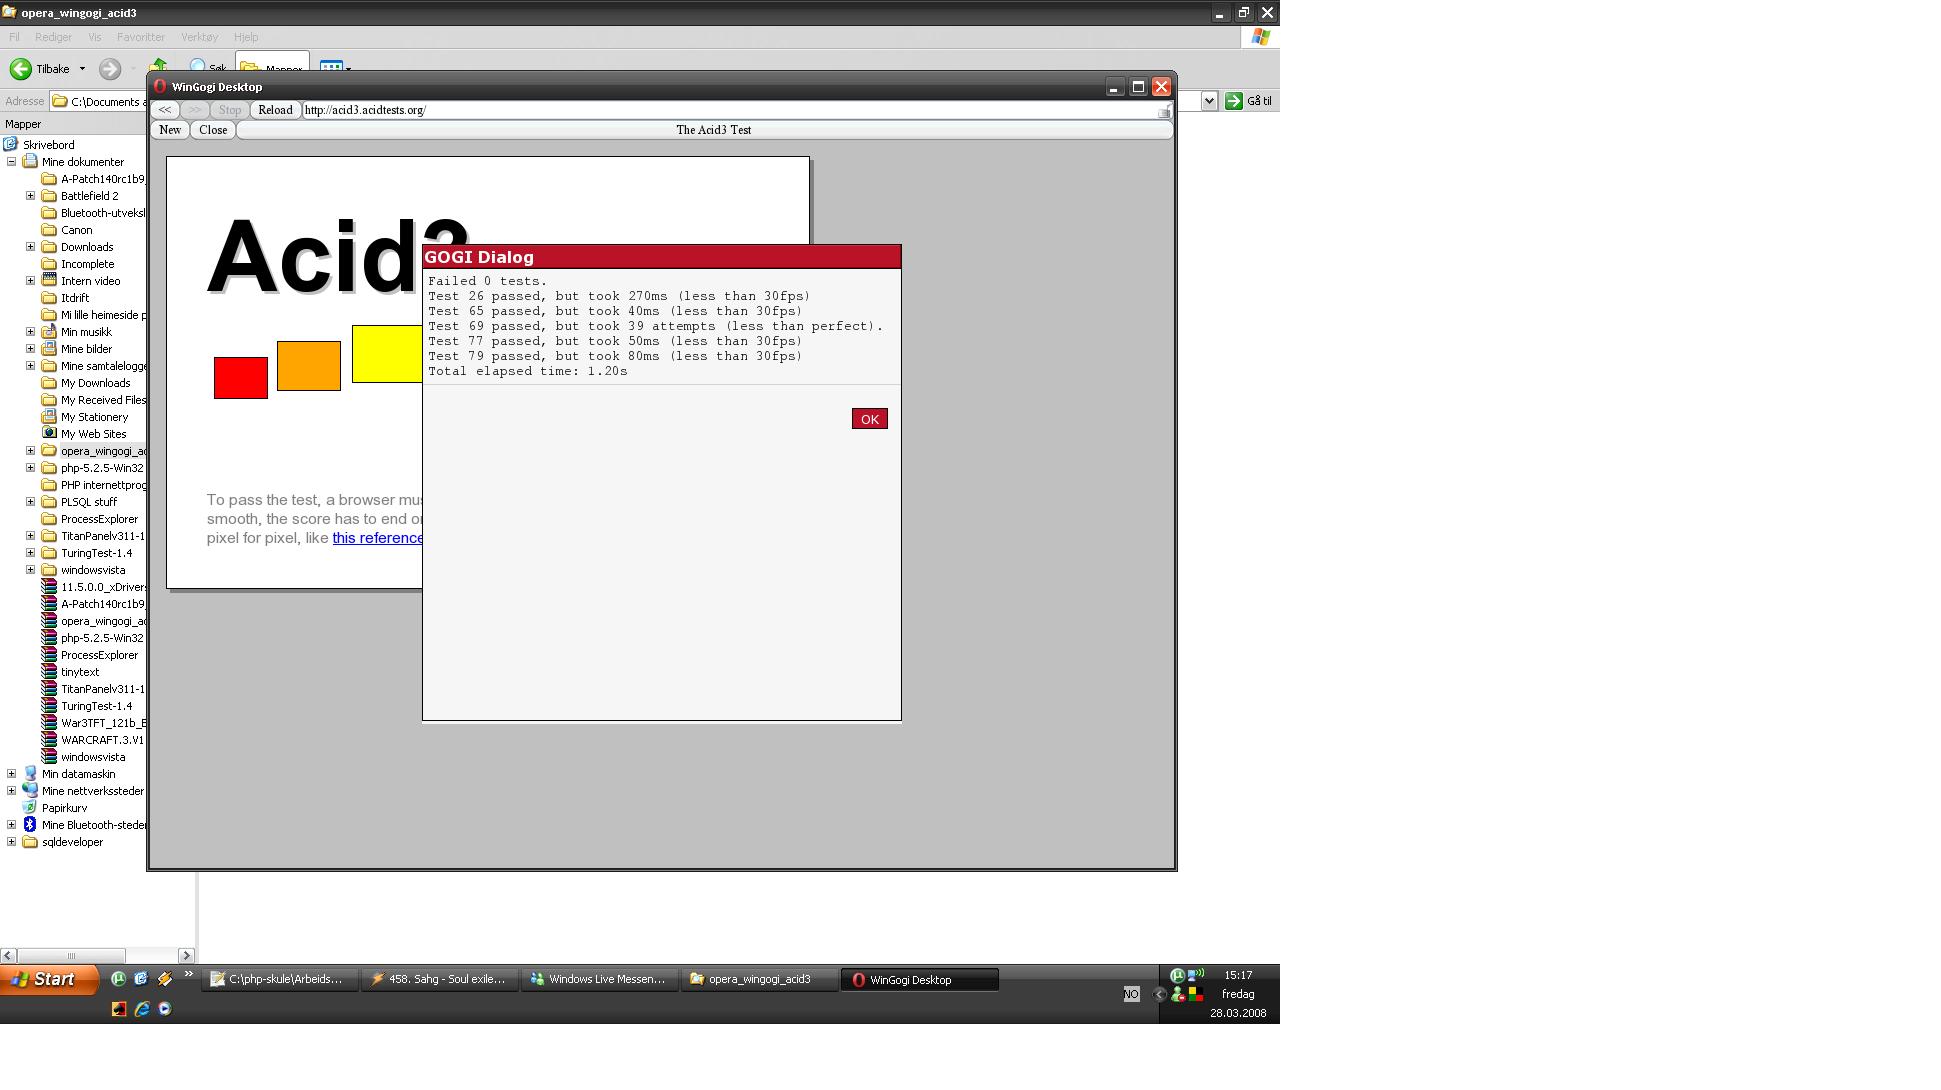Switch to opera_wingogi_acid3 taskbar item
Viewport: 1941px width, 1090px height.
pos(759,980)
